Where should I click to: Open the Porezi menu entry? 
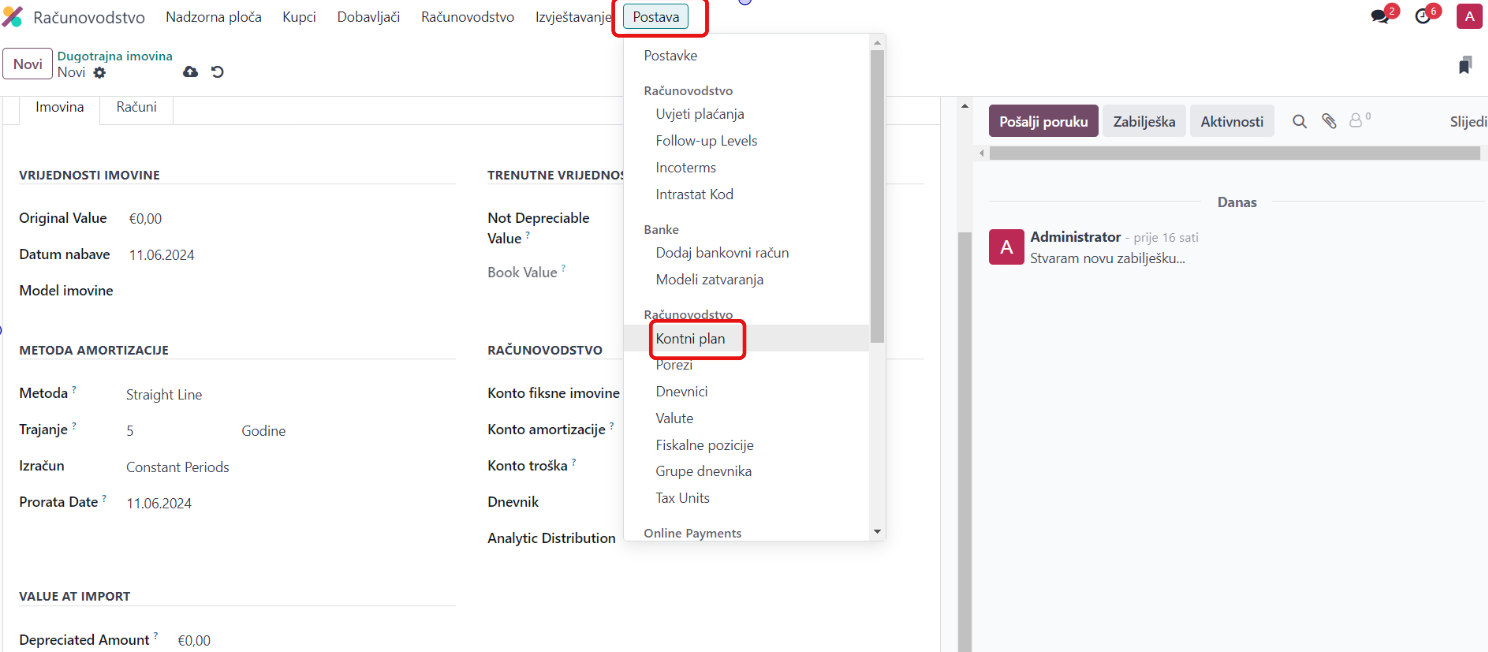[674, 365]
